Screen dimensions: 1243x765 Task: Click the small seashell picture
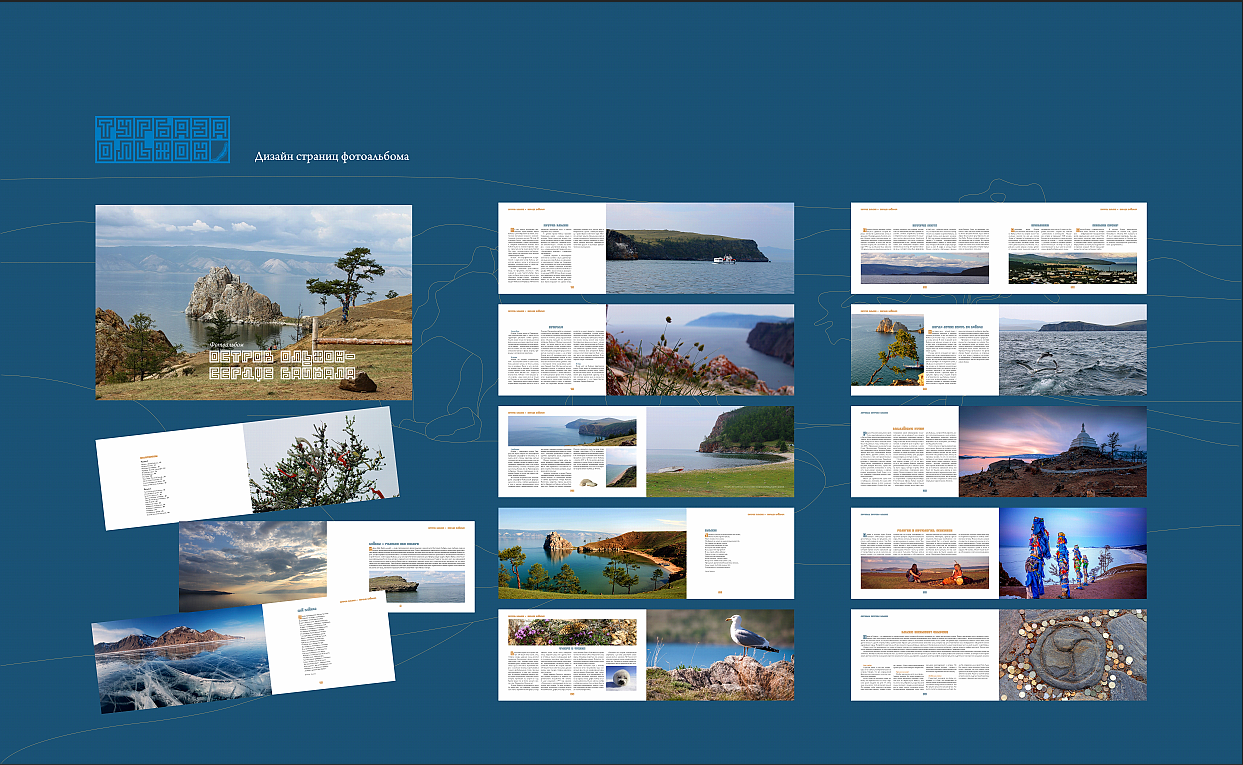tap(590, 481)
